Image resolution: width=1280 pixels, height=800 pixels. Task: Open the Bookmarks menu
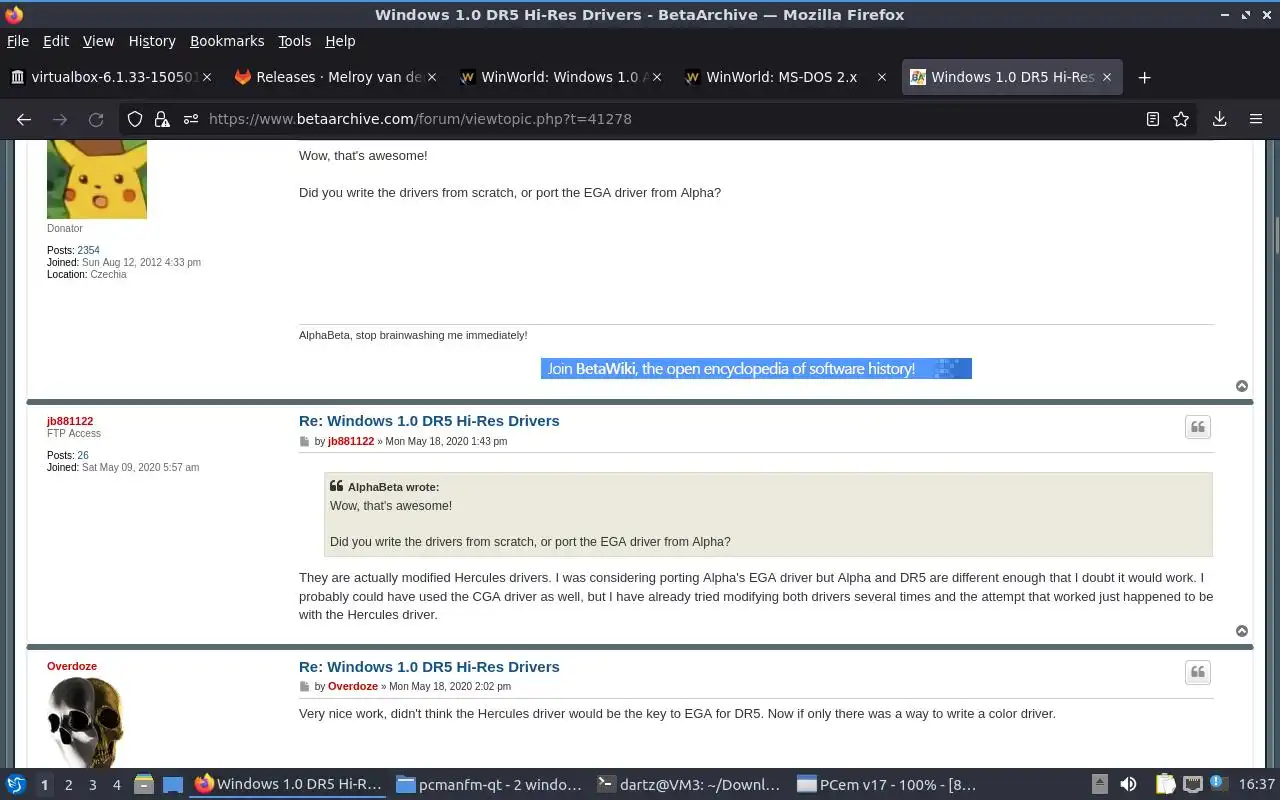pos(227,41)
